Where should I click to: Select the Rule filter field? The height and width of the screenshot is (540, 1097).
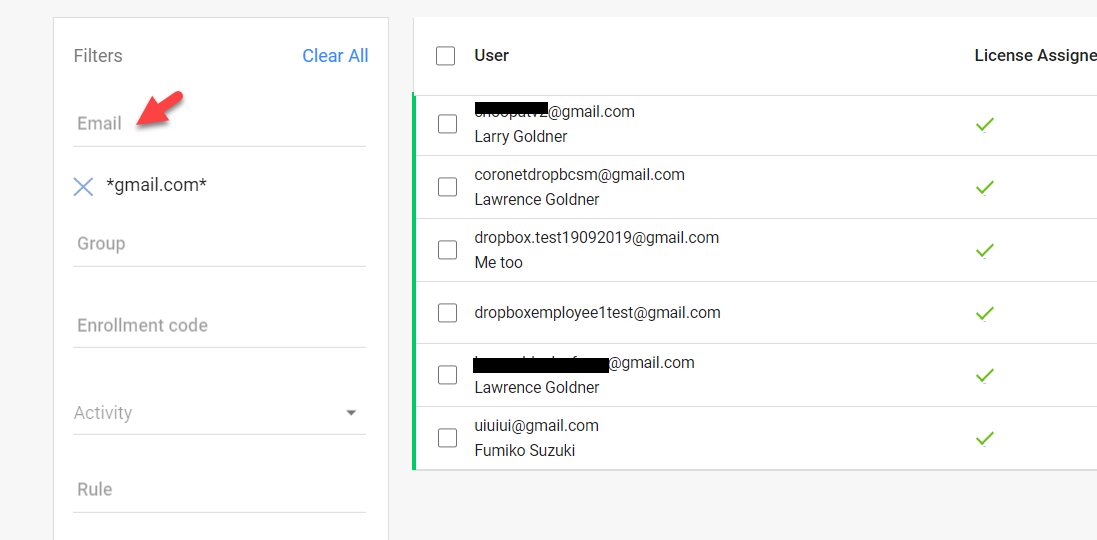[219, 489]
